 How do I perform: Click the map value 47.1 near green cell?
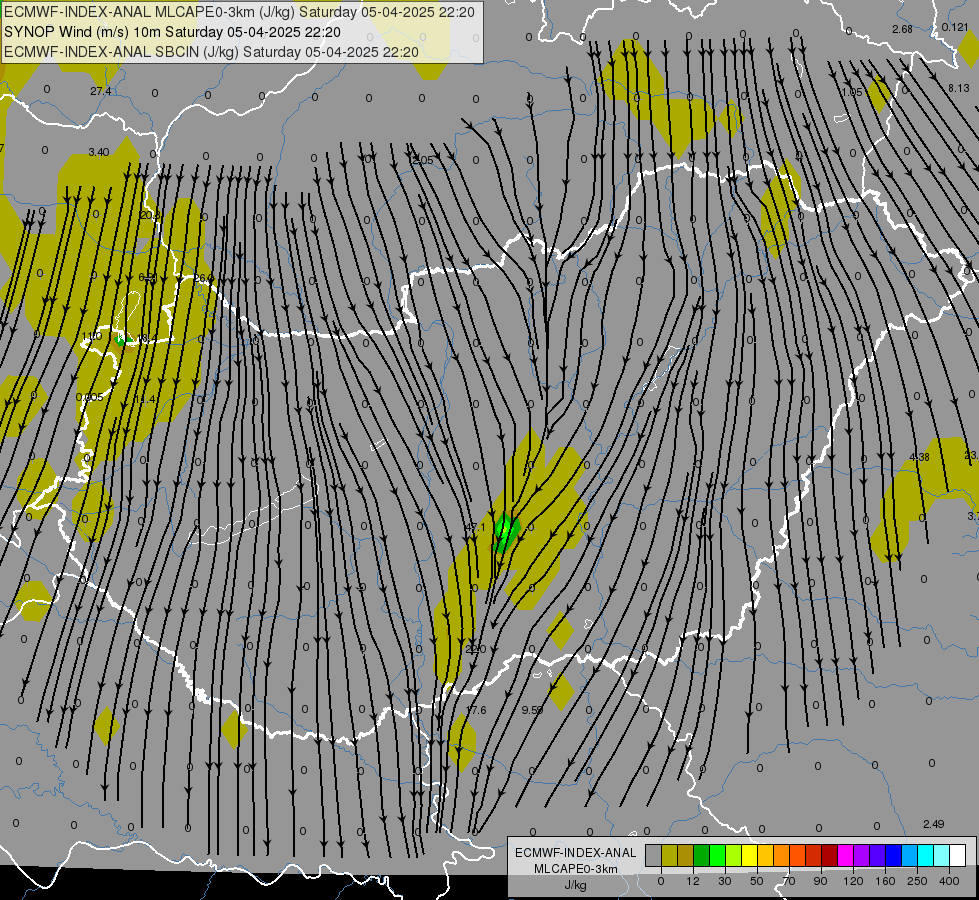475,527
